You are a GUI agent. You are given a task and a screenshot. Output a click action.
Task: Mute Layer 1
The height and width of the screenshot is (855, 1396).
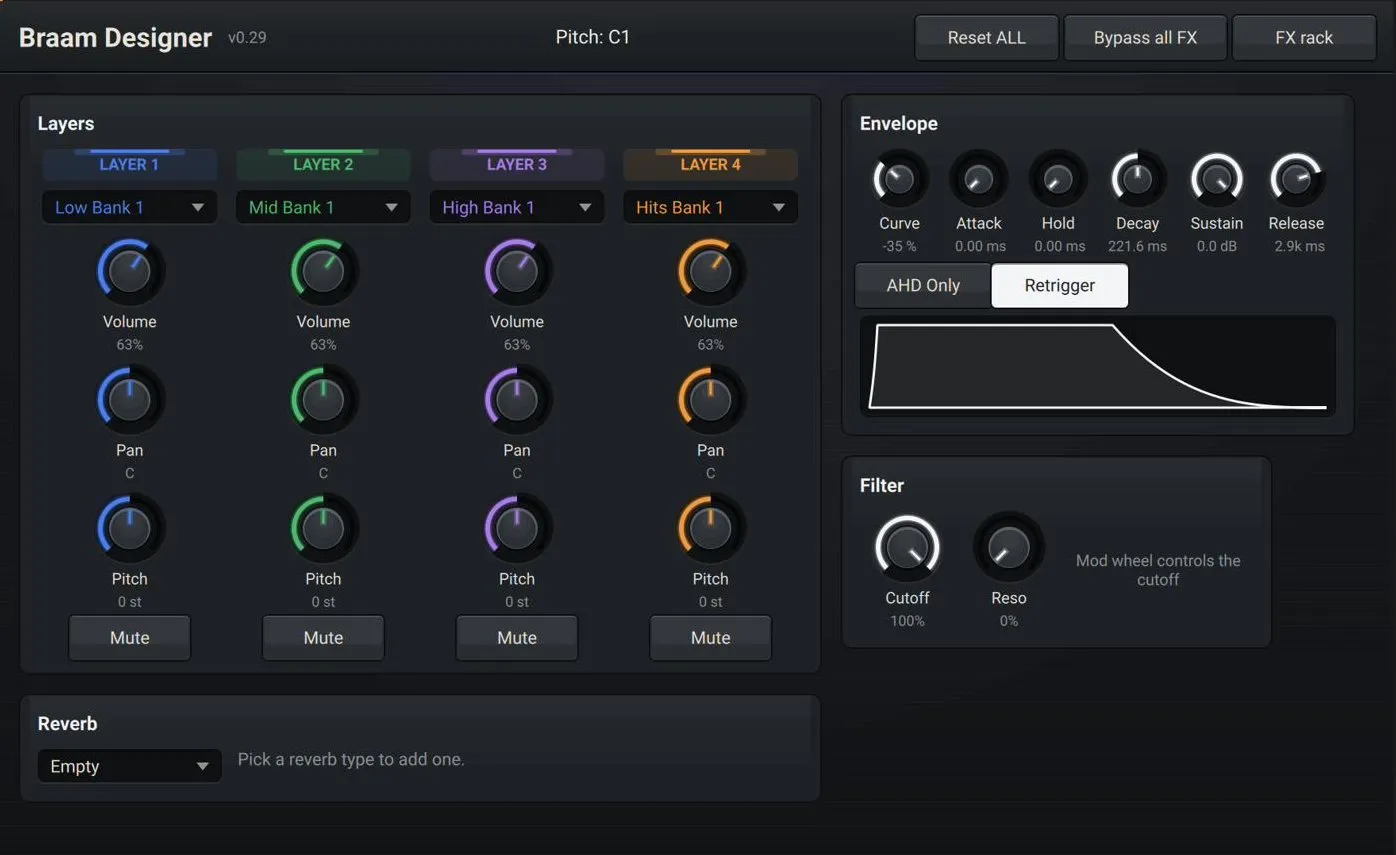point(130,638)
